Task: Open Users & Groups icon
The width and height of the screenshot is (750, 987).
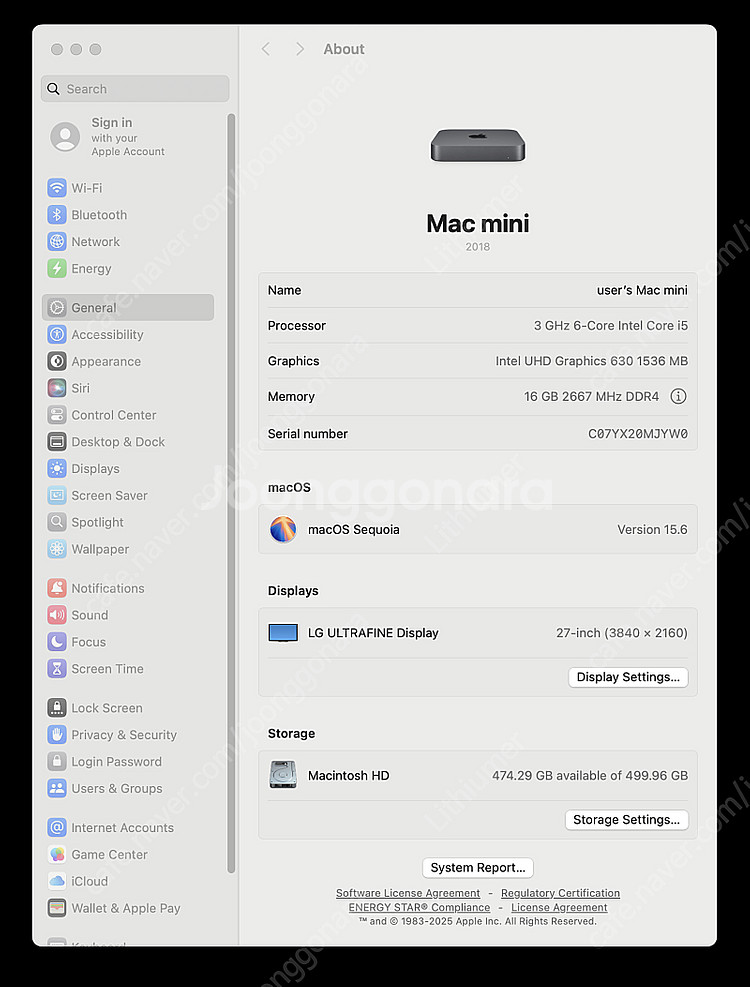Action: coord(57,788)
